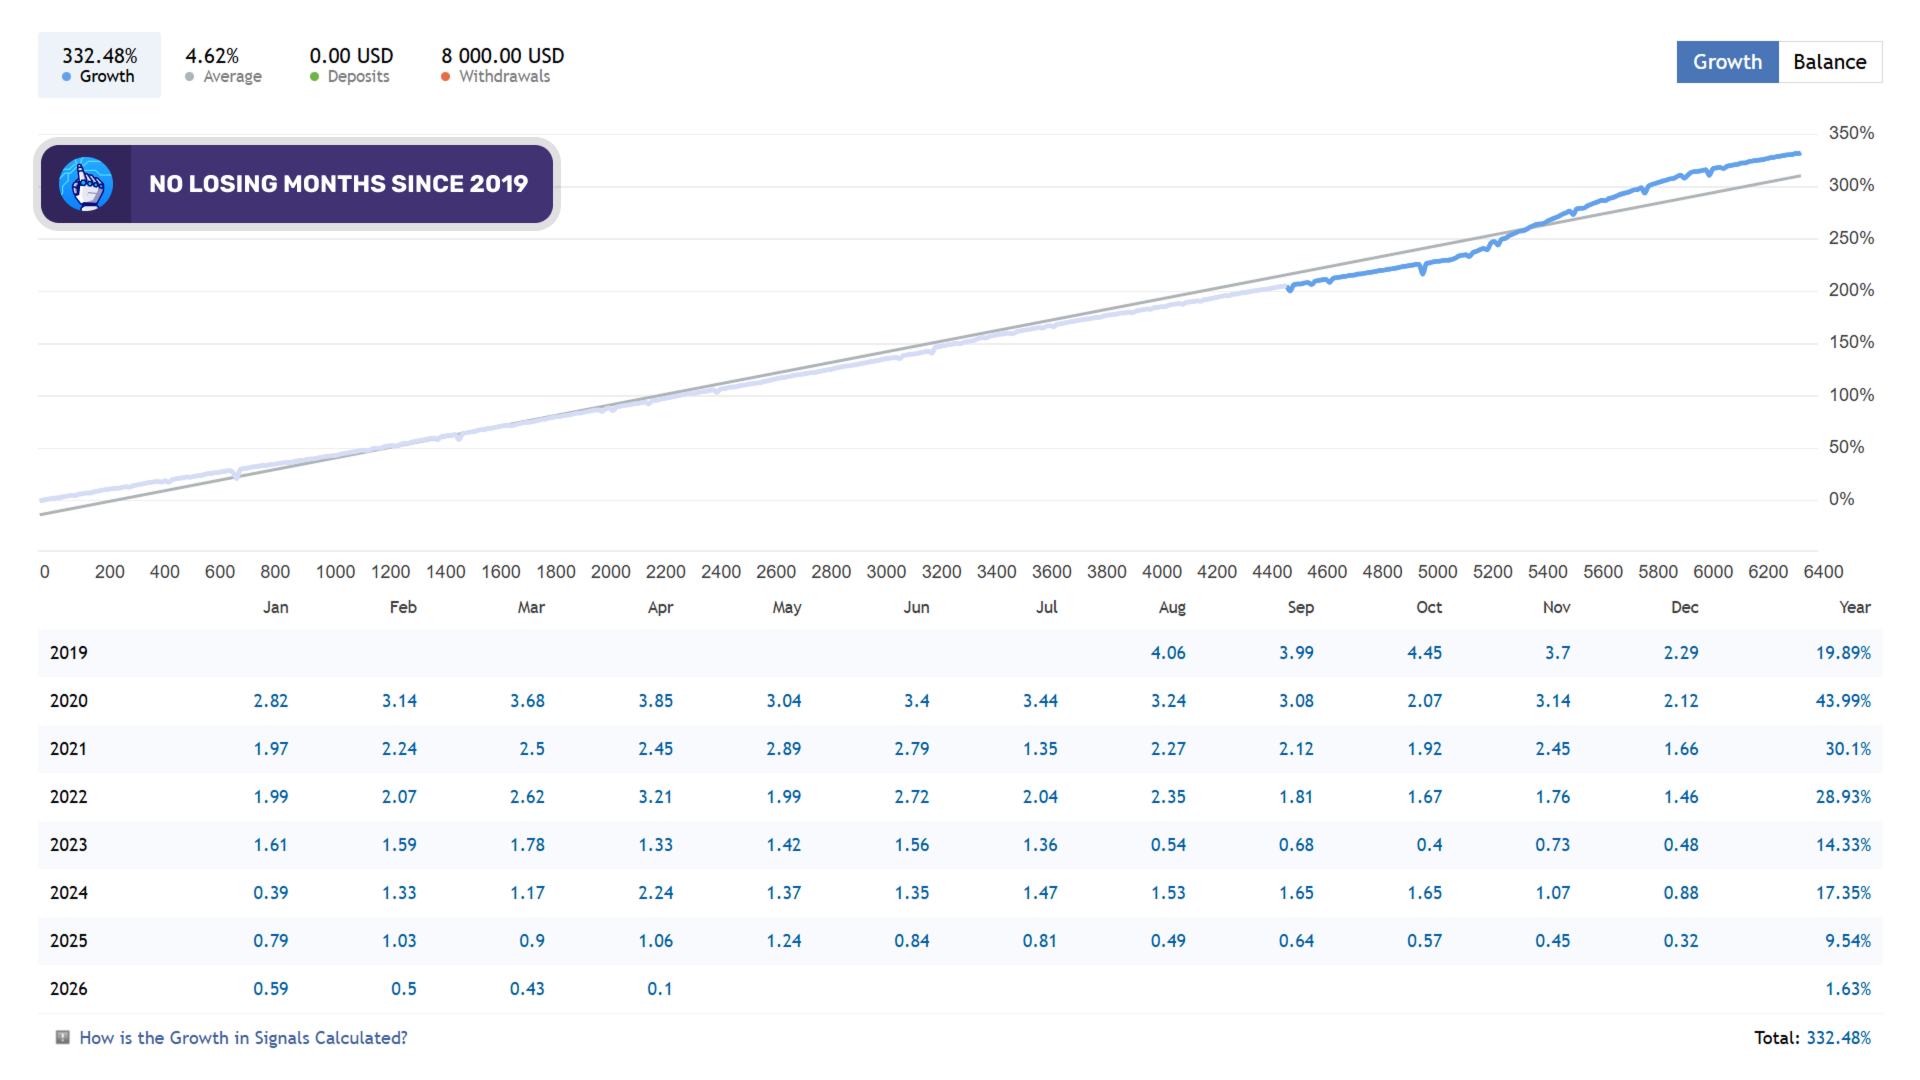Click the 350% y-axis label
This screenshot has height=1080, width=1920.
pos(1851,133)
